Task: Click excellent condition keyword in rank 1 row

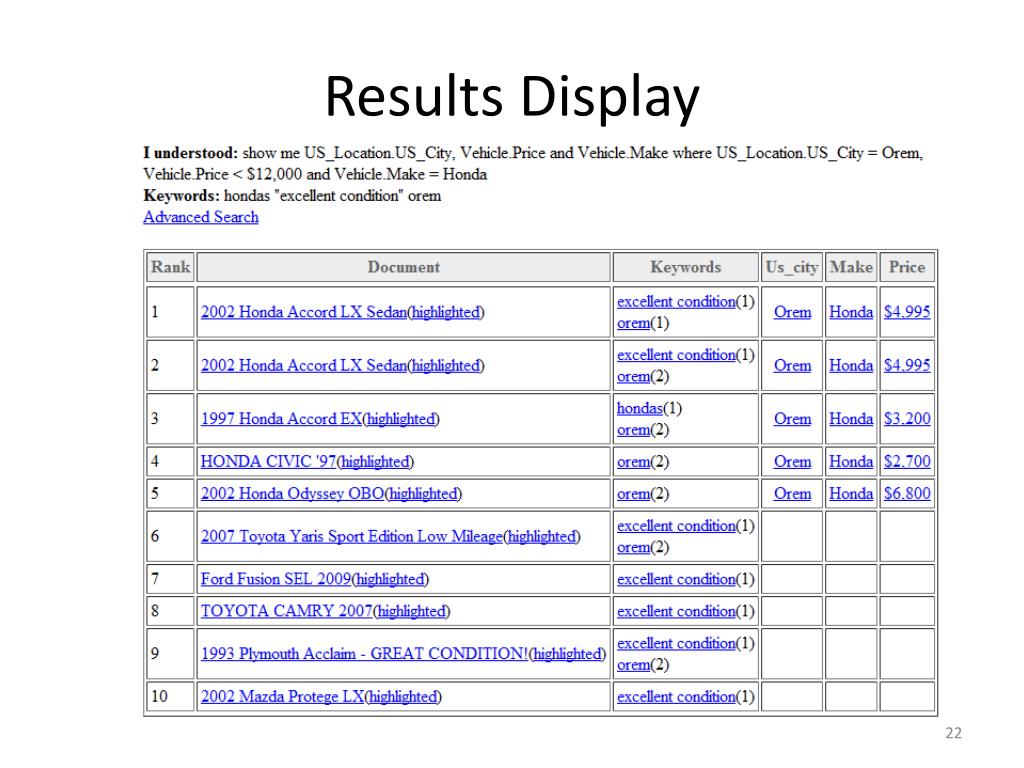Action: (676, 302)
